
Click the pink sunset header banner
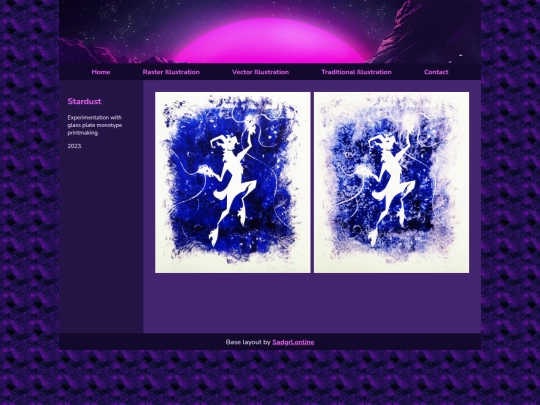[270, 32]
